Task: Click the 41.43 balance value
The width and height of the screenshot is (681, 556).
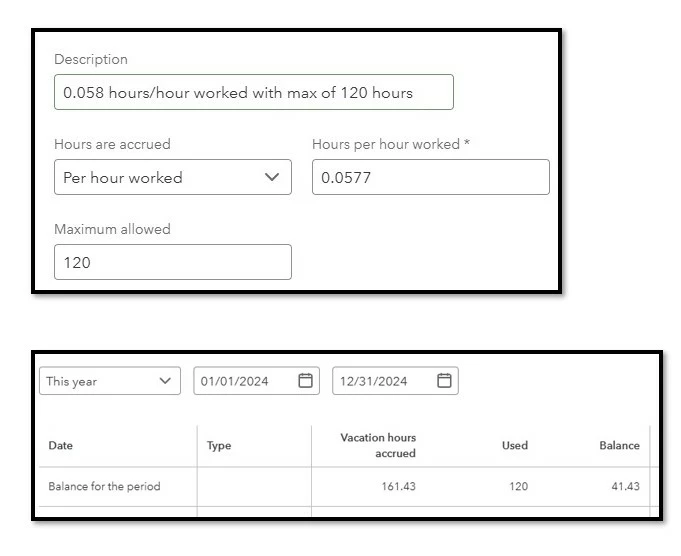Action: click(625, 486)
